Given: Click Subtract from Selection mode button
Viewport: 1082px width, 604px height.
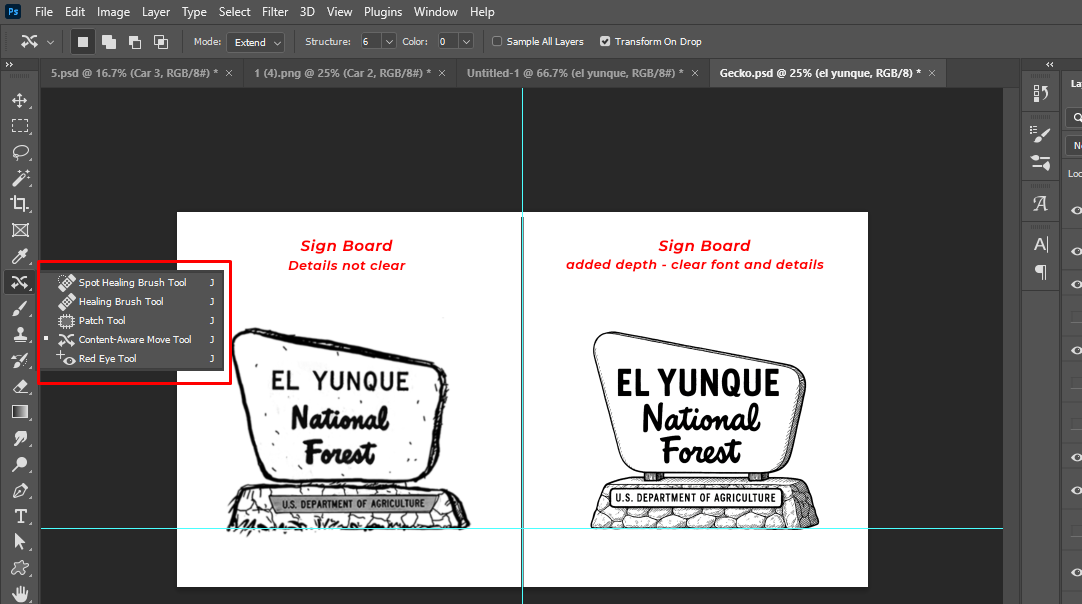Looking at the screenshot, I should click(135, 42).
